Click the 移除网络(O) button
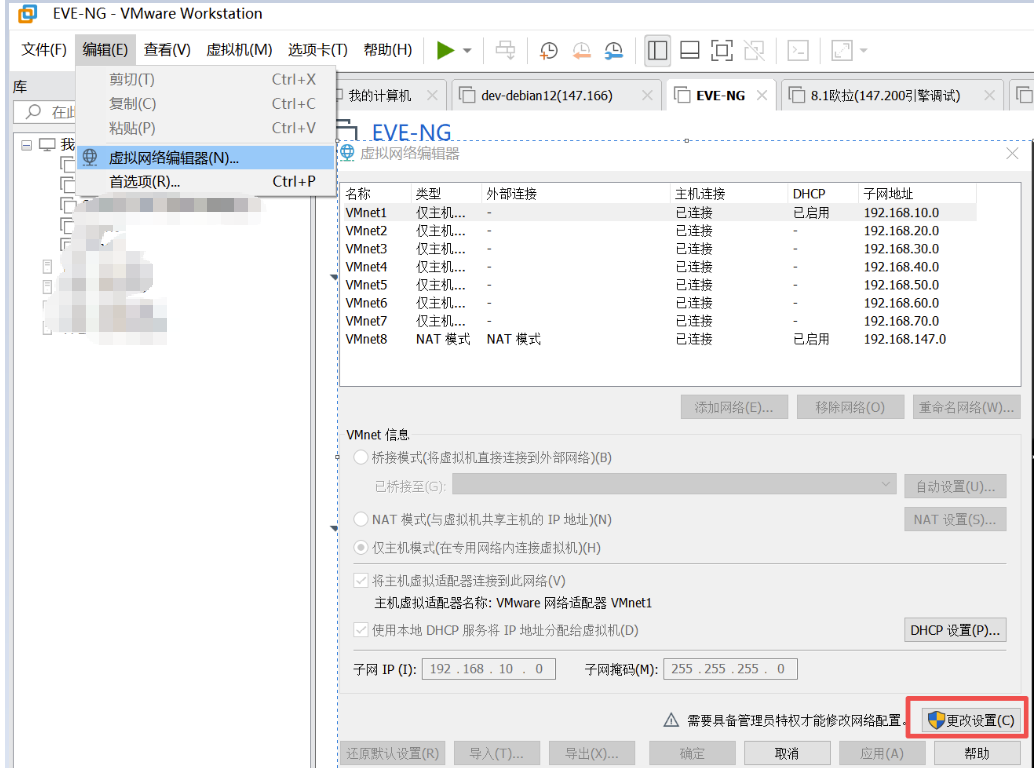 (850, 407)
